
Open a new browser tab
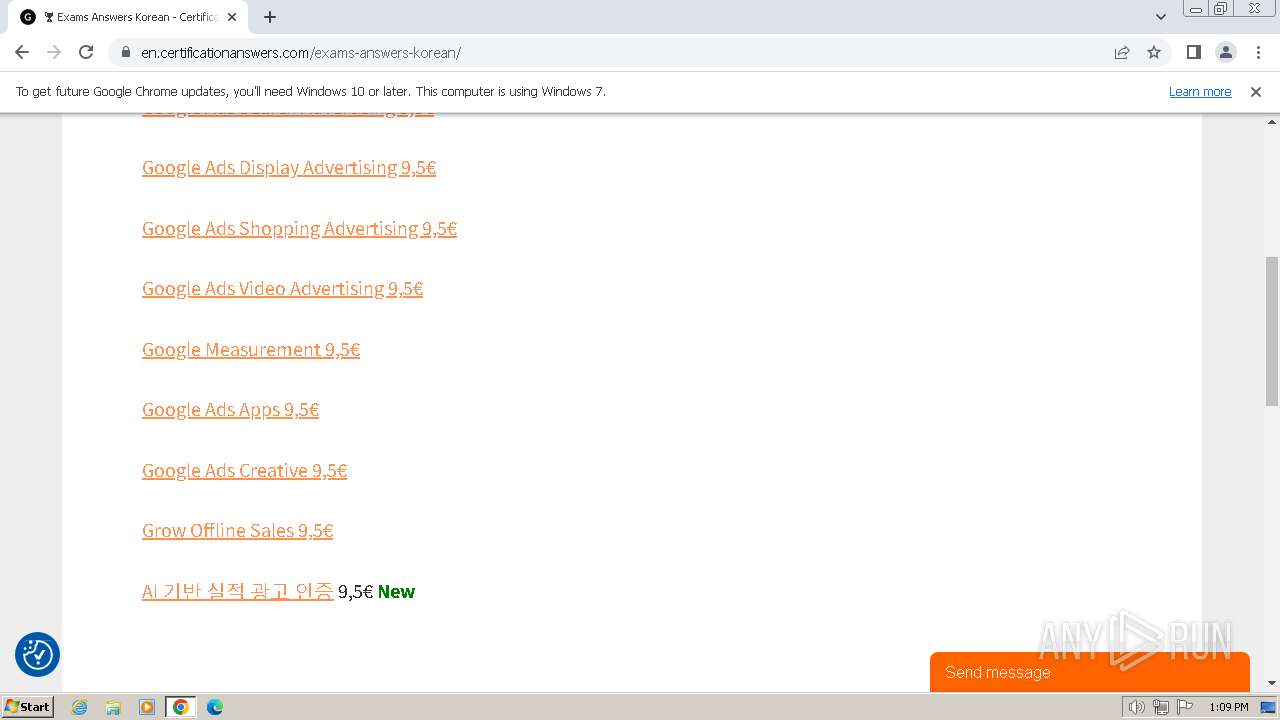click(x=270, y=17)
